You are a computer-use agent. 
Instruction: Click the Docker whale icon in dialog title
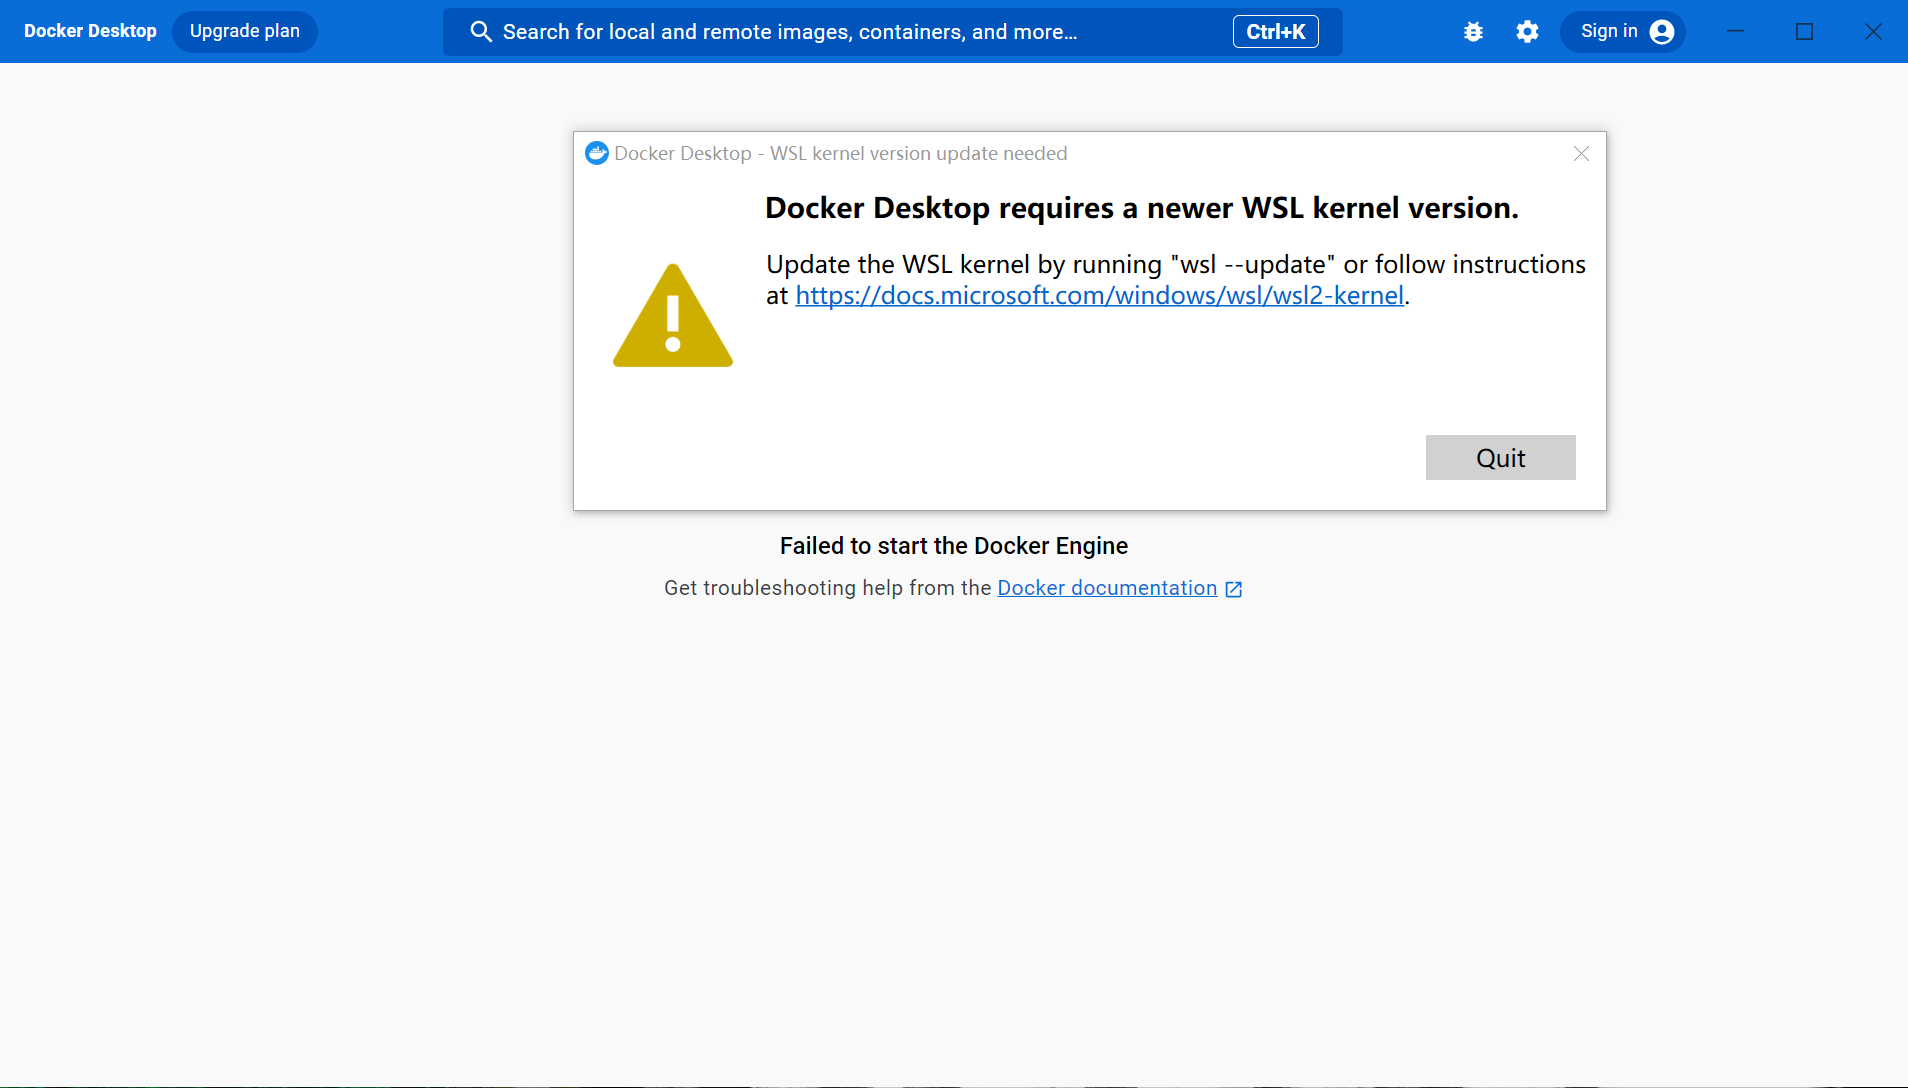point(597,153)
